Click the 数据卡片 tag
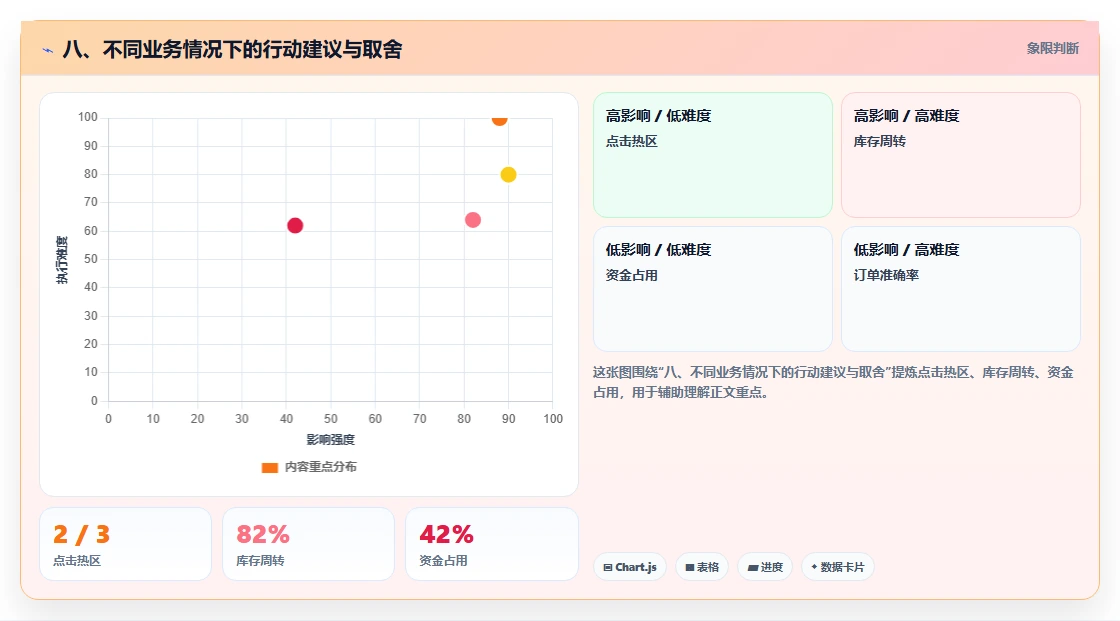Screen dimensions: 1120x621 pos(838,567)
